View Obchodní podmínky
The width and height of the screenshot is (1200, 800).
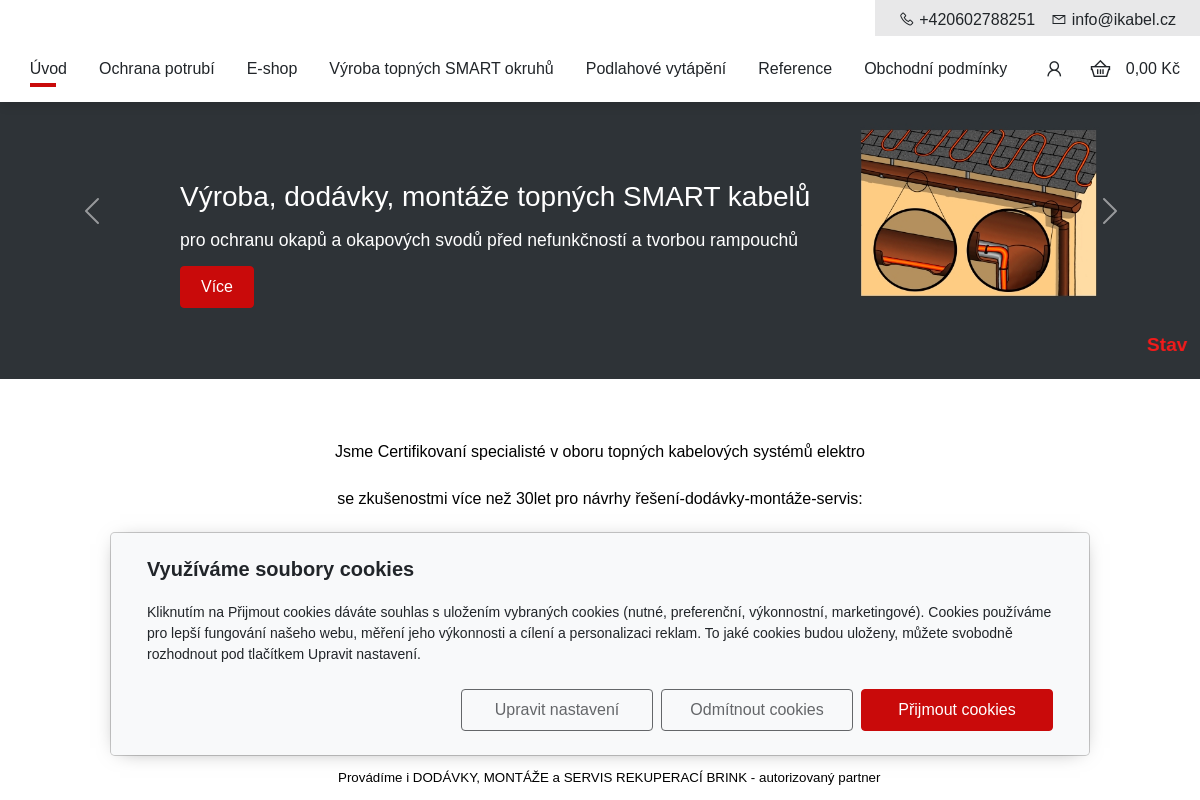pos(935,68)
